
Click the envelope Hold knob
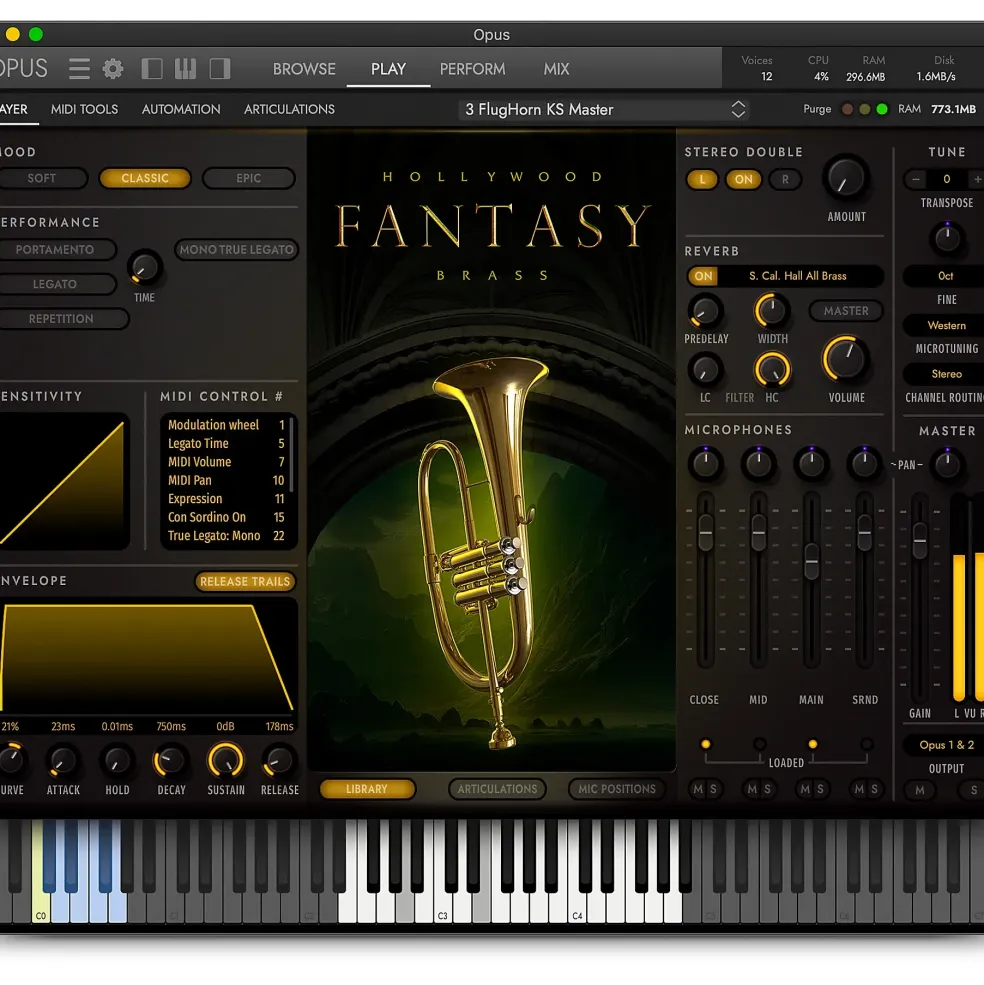pos(117,762)
